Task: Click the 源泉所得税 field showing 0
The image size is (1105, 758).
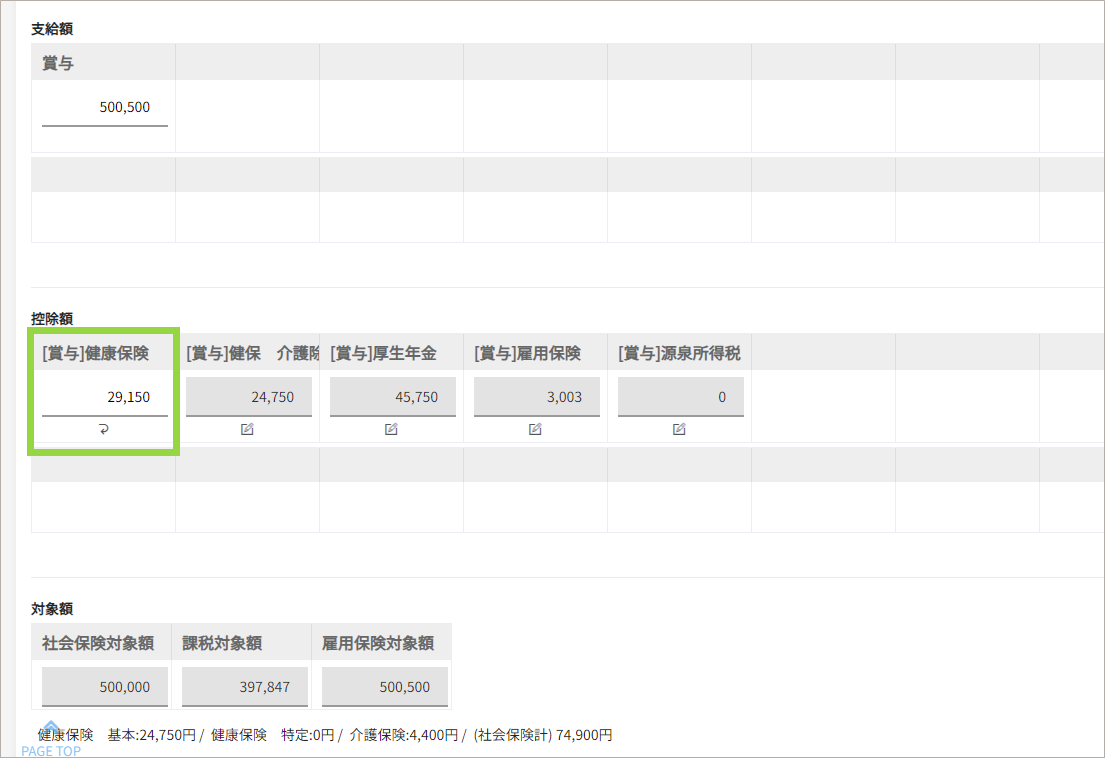Action: pyautogui.click(x=680, y=397)
